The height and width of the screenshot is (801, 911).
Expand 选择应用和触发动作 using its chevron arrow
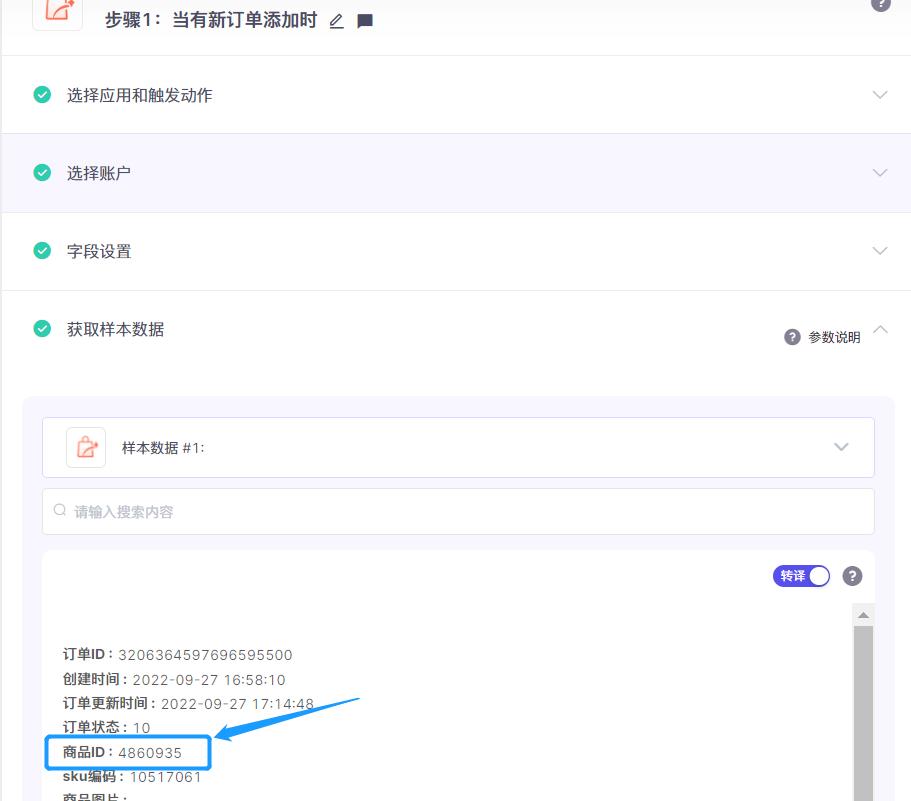click(880, 95)
